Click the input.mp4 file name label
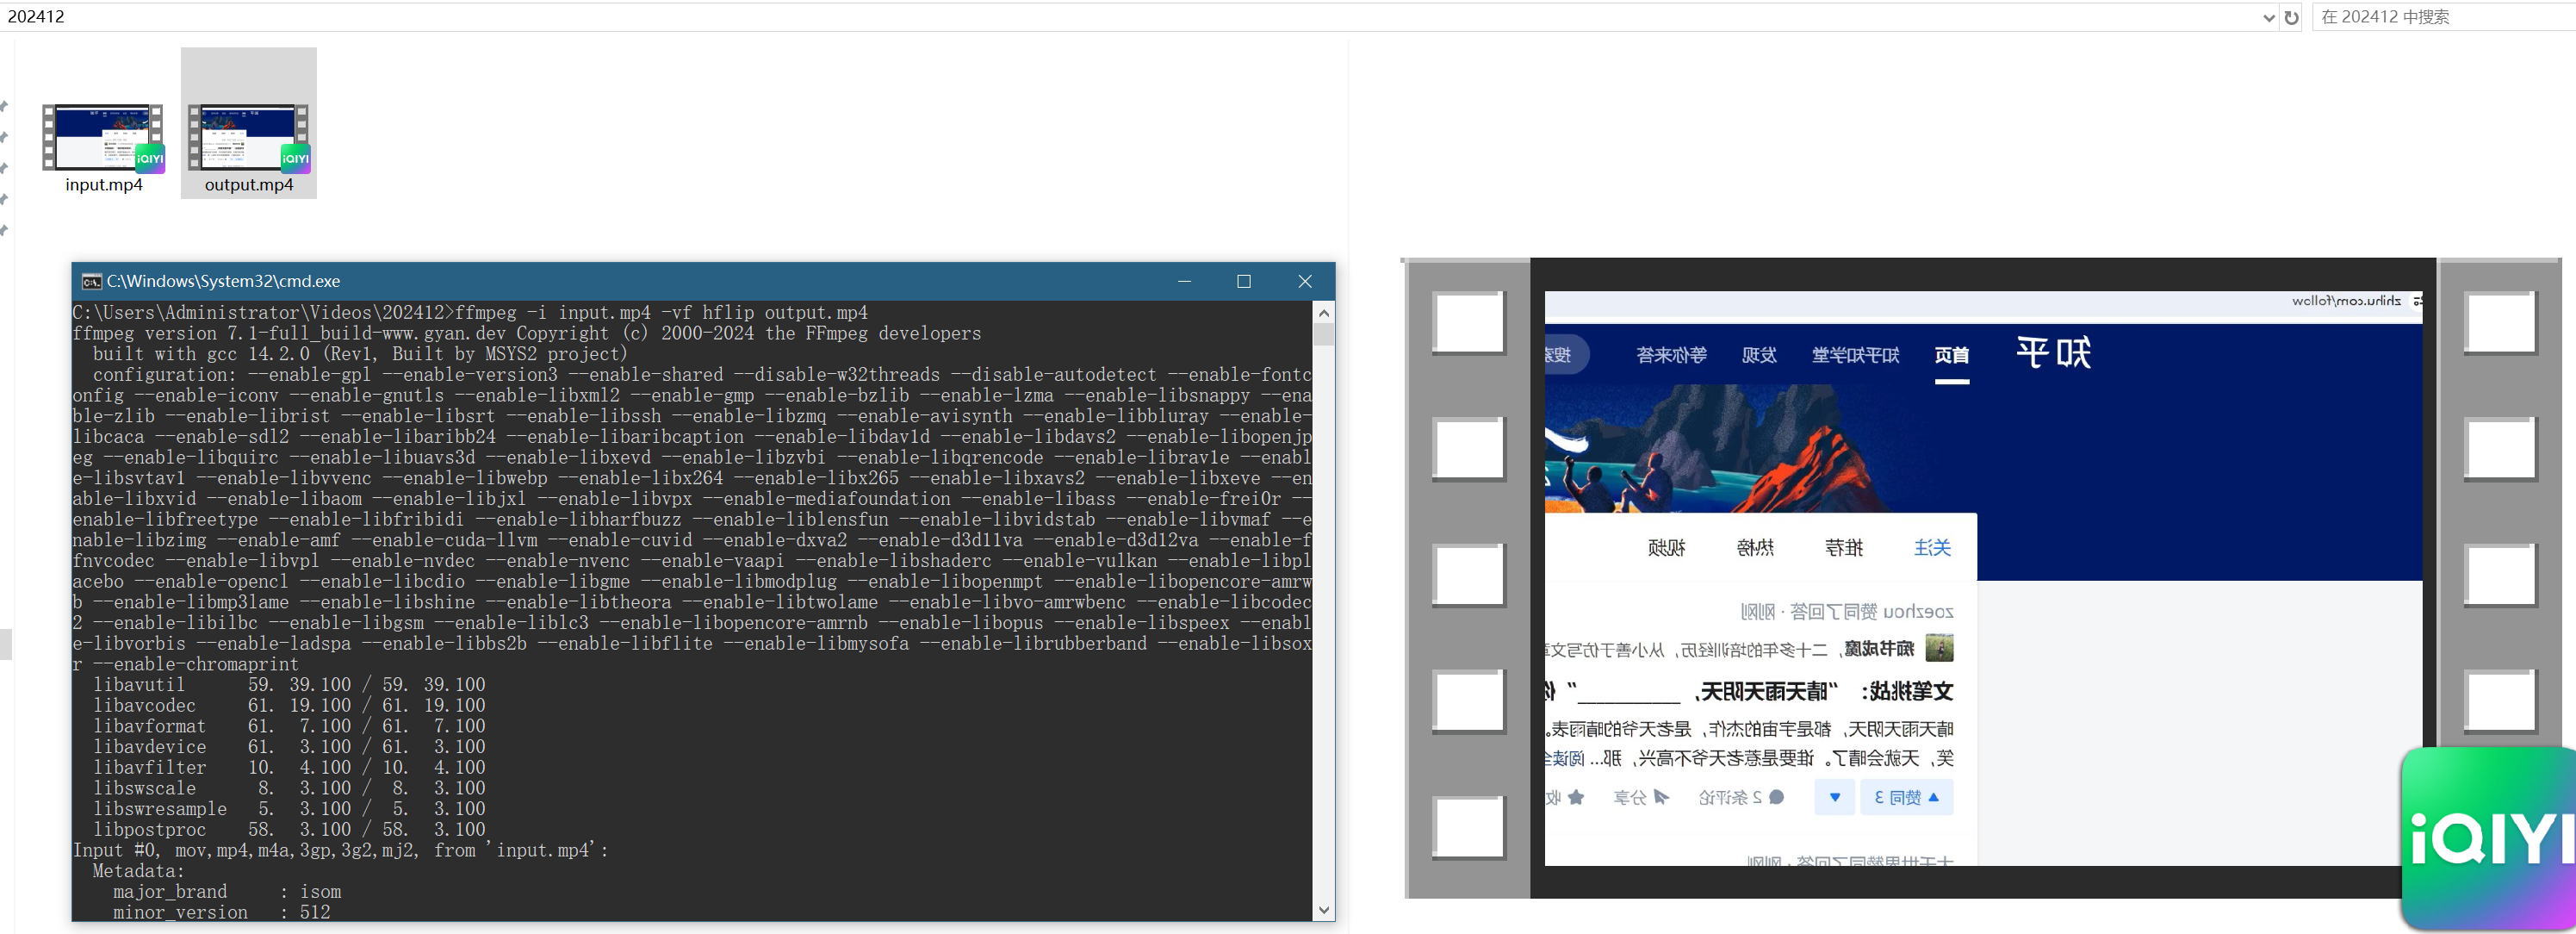Screen dimensions: 2576x934 click(x=104, y=185)
